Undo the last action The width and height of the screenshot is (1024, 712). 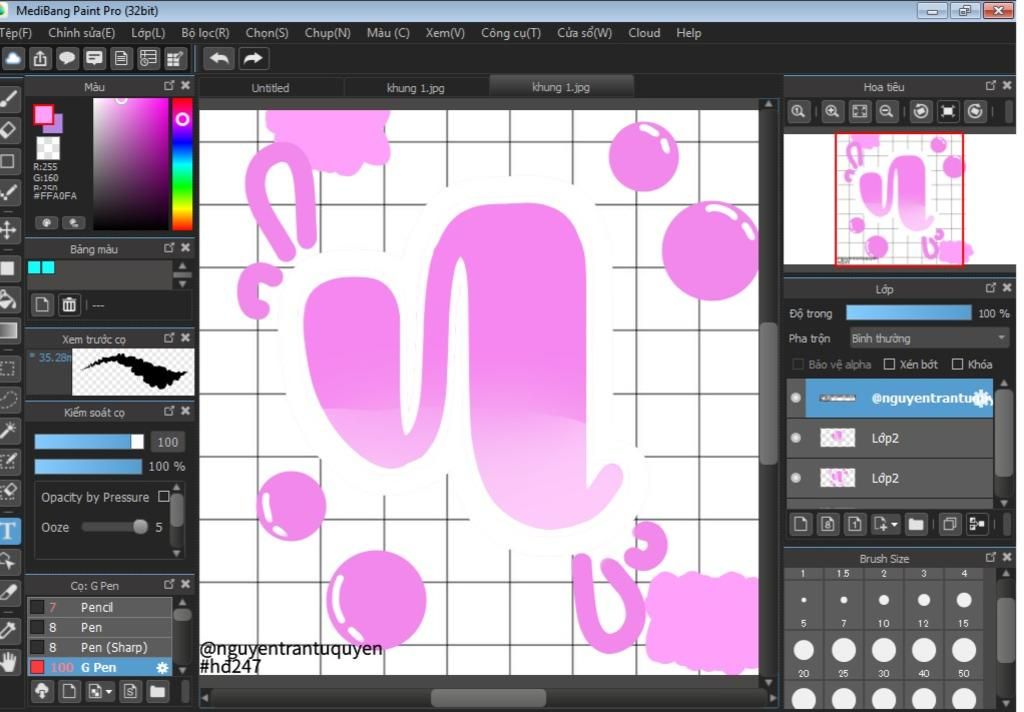(x=219, y=59)
